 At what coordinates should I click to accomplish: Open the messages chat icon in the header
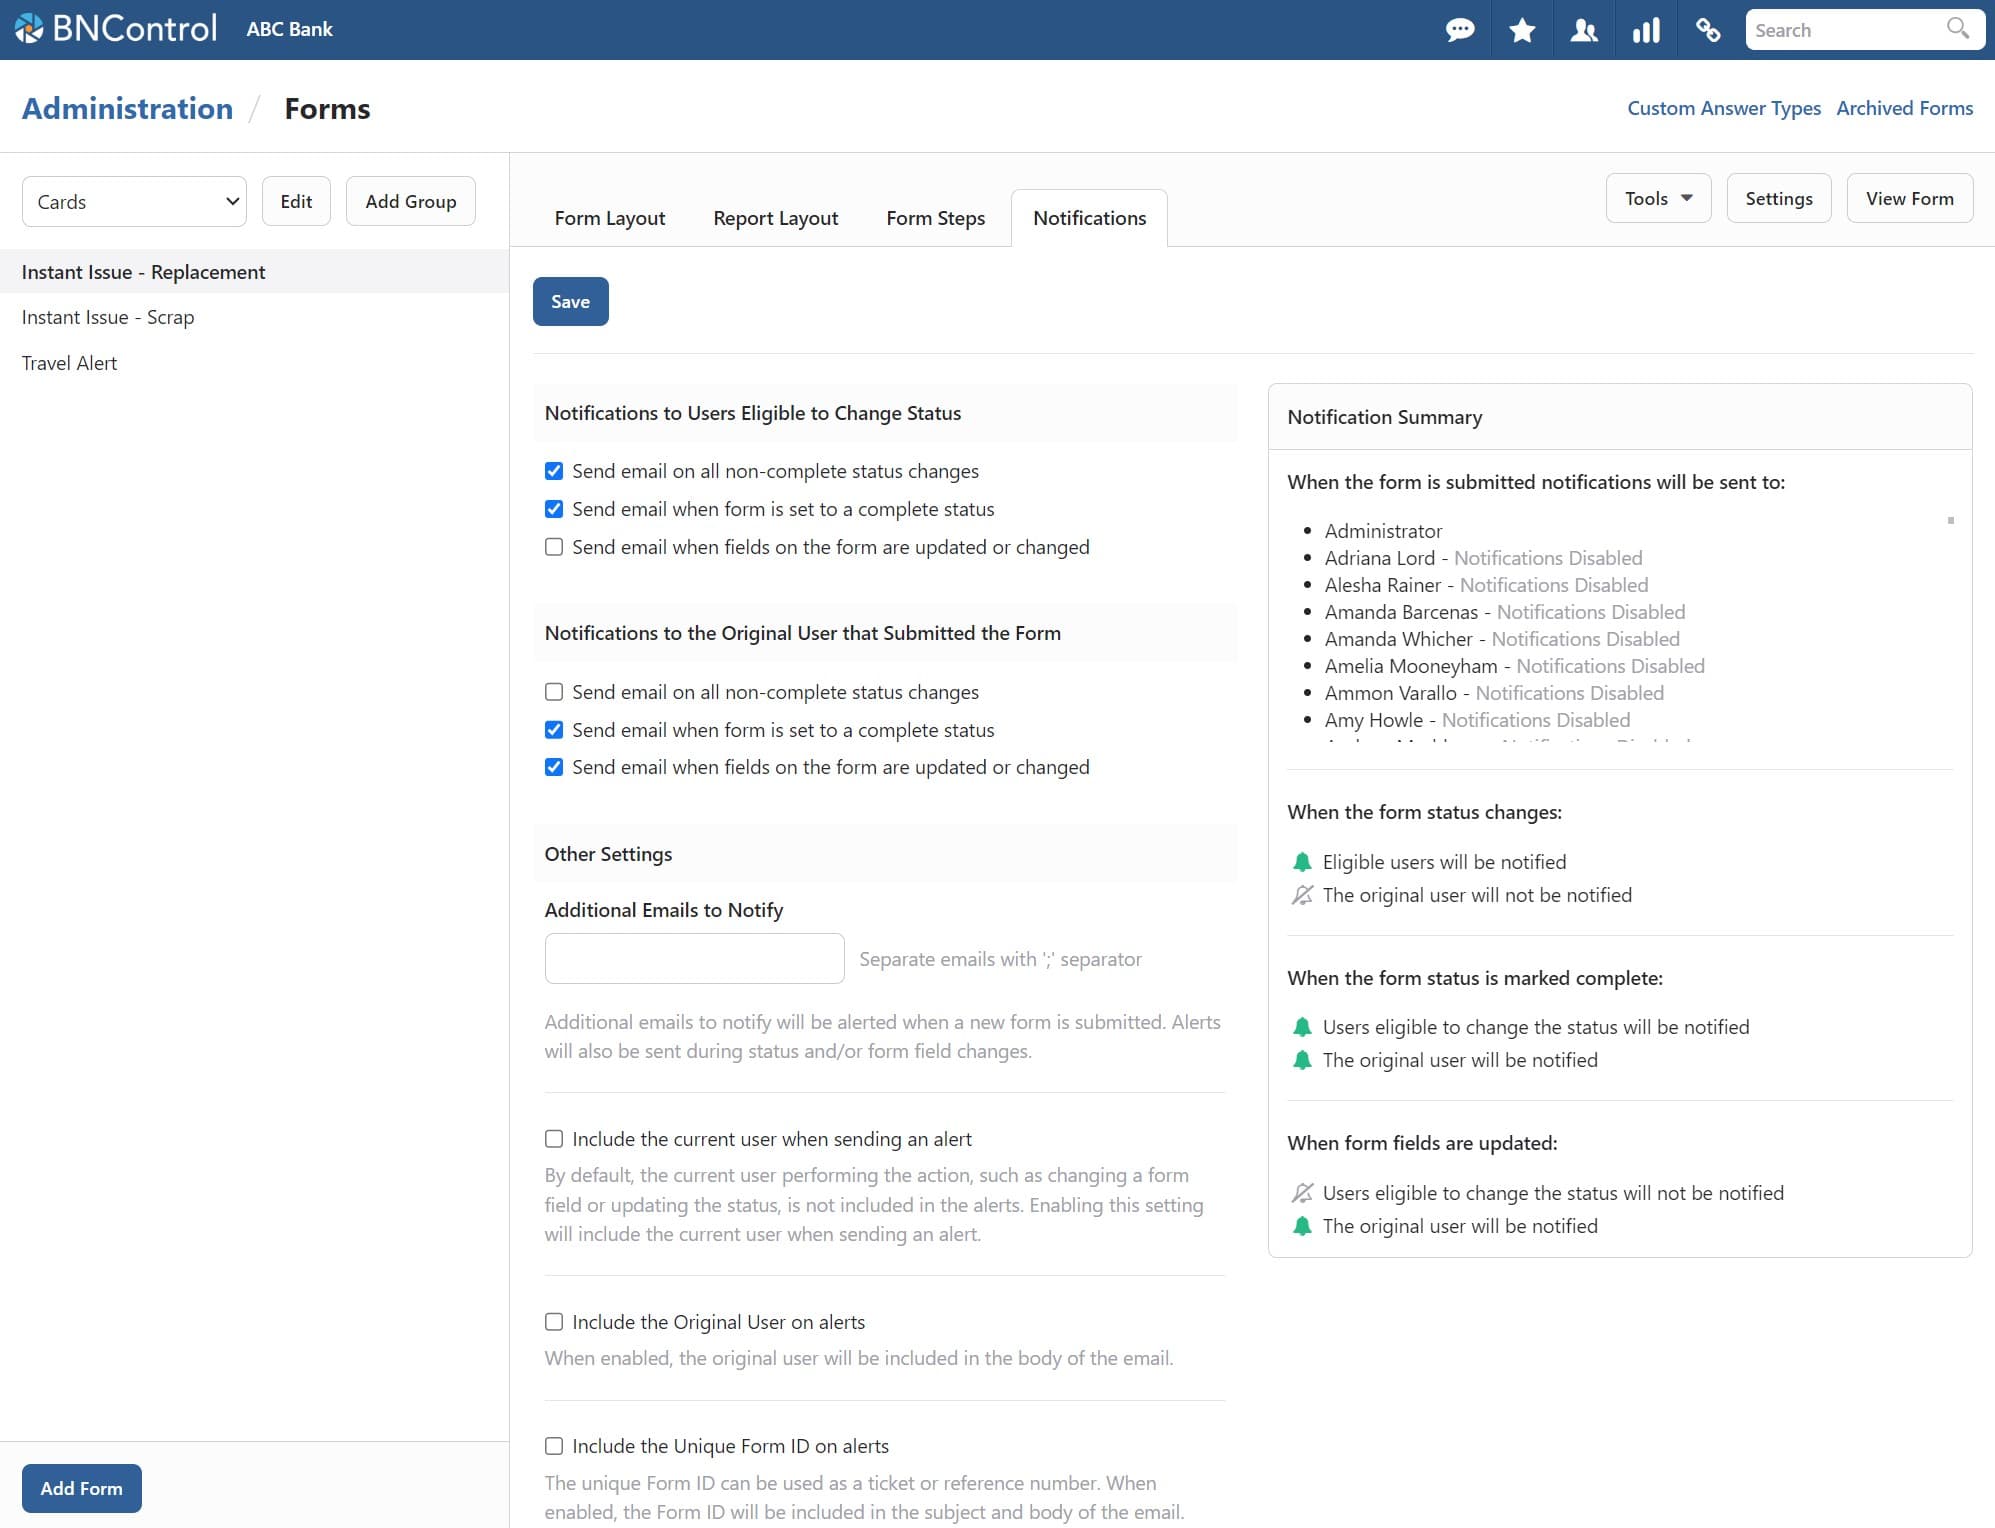coord(1461,30)
